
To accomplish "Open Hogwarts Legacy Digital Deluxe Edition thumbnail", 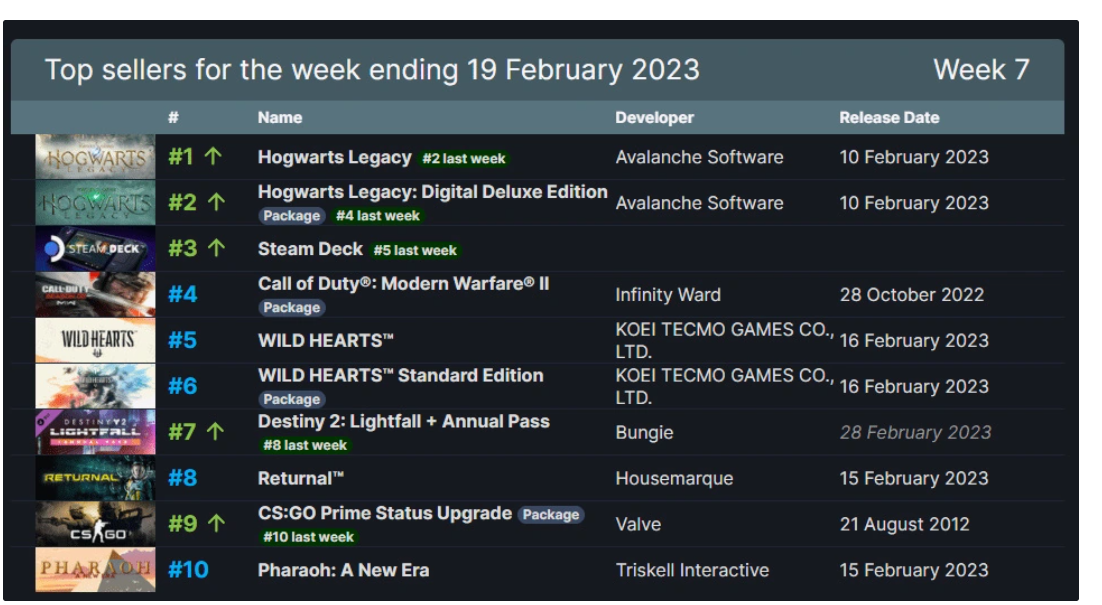I will [x=95, y=202].
